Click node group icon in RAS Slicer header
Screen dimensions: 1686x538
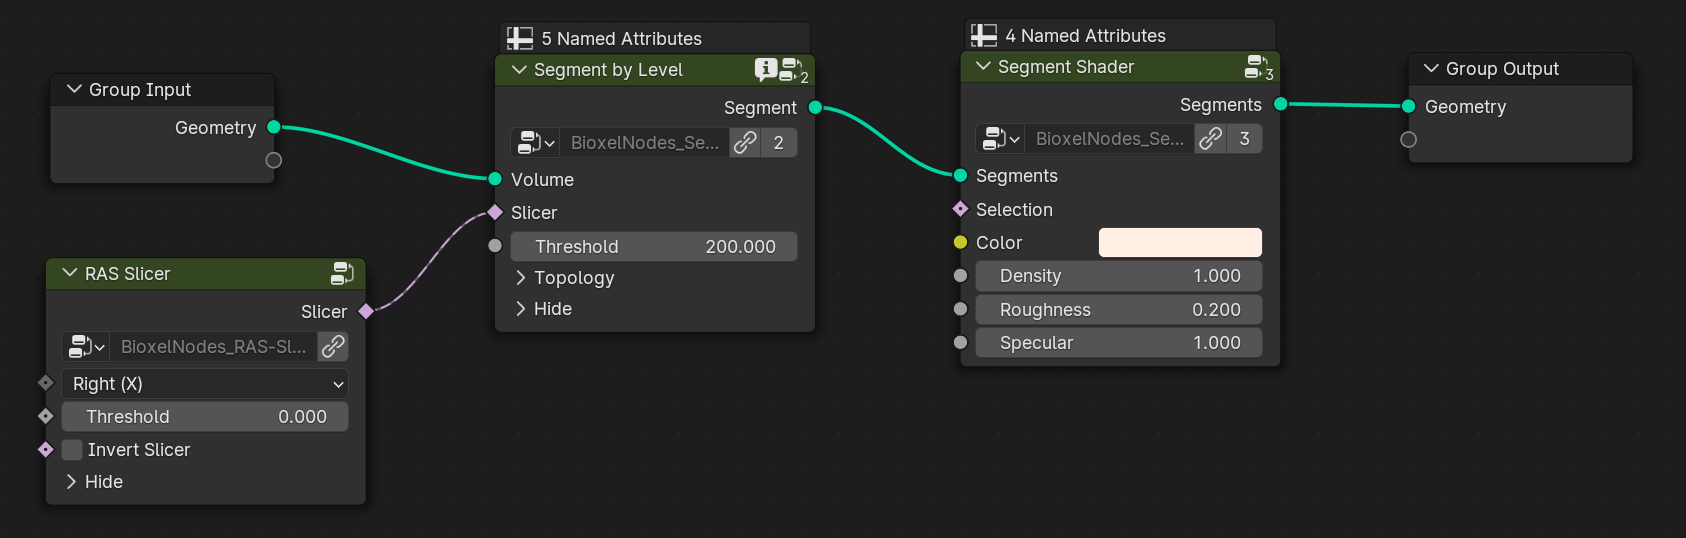(342, 273)
